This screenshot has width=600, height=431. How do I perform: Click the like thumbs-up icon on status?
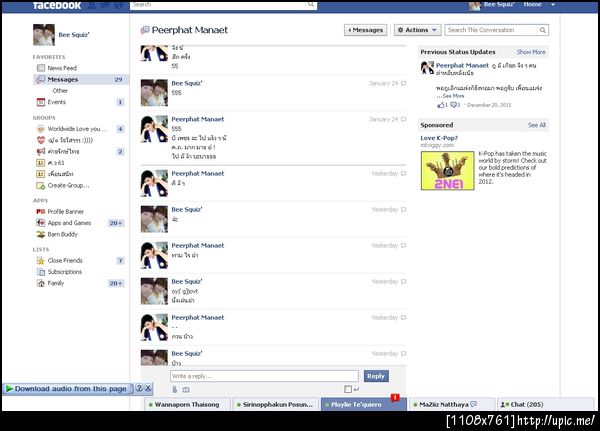441,105
